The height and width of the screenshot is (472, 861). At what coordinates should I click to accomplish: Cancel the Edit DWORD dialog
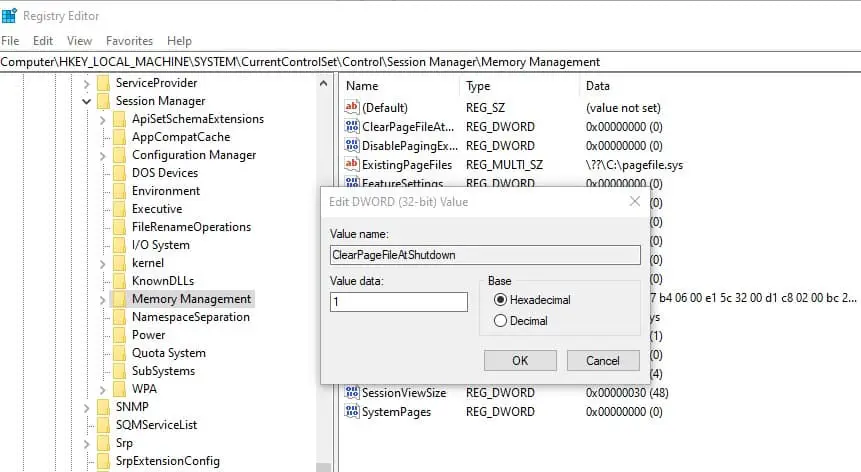(603, 360)
